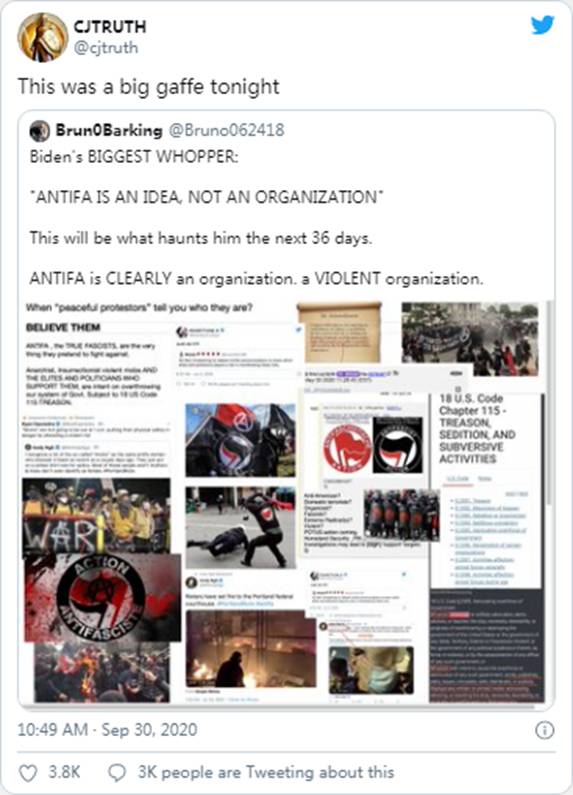Screen dimensions: 573x795
Task: Open the Brun0Barking quoted author name
Action: [109, 130]
